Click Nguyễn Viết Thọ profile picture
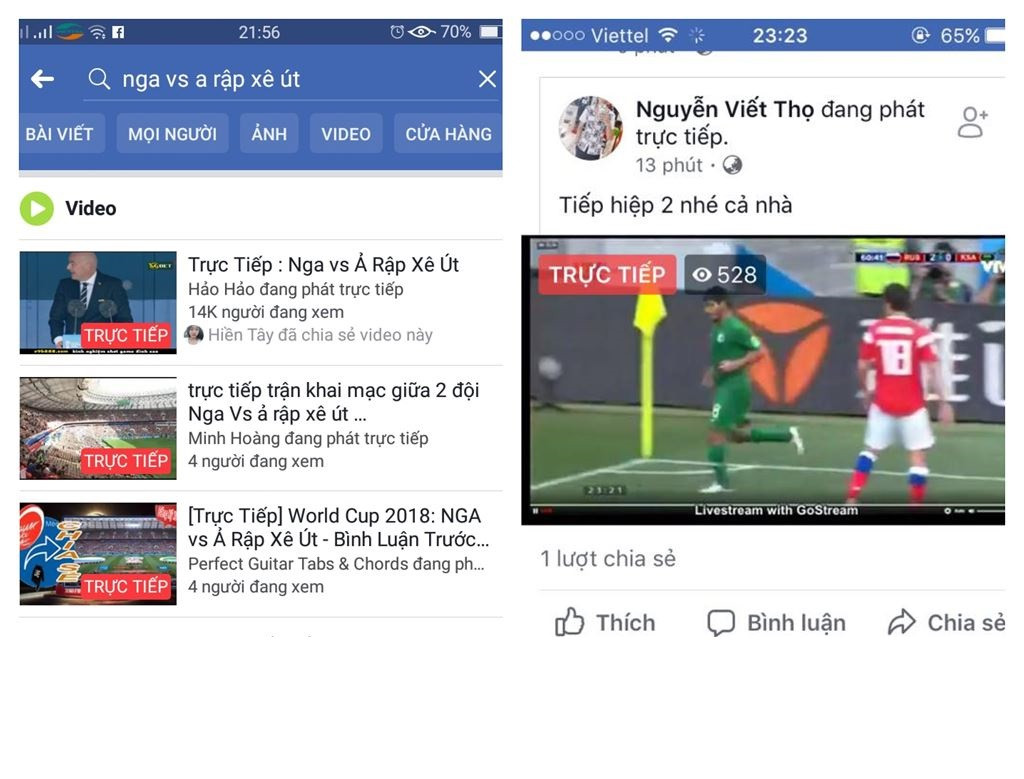Image resolution: width=1024 pixels, height=779 pixels. pos(591,128)
